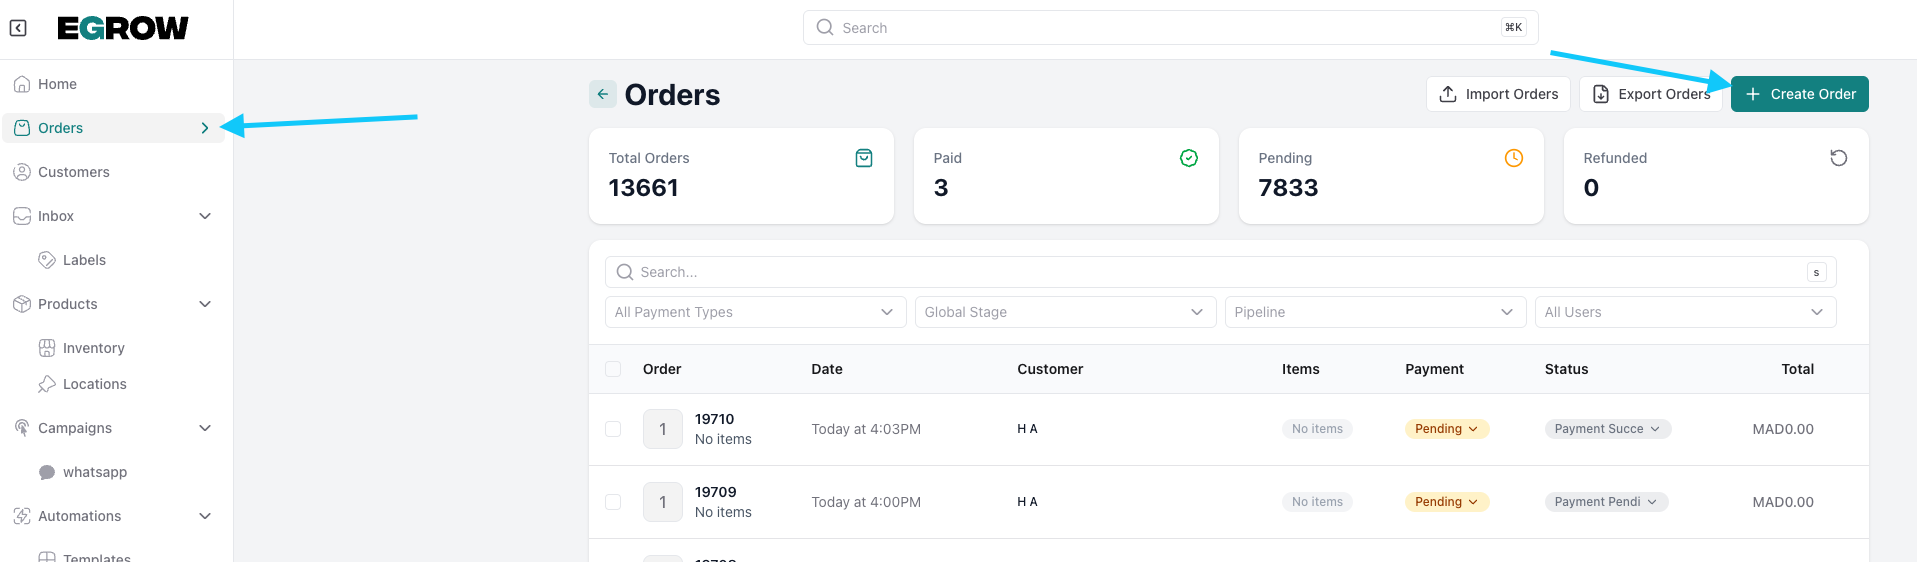This screenshot has height=562, width=1917.
Task: Expand the Global Stage filter
Action: click(1065, 312)
